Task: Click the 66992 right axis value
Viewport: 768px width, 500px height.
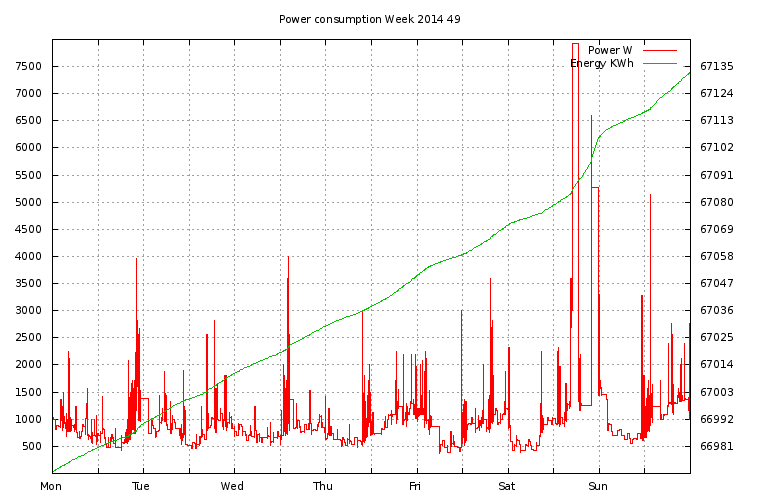Action: coord(717,419)
